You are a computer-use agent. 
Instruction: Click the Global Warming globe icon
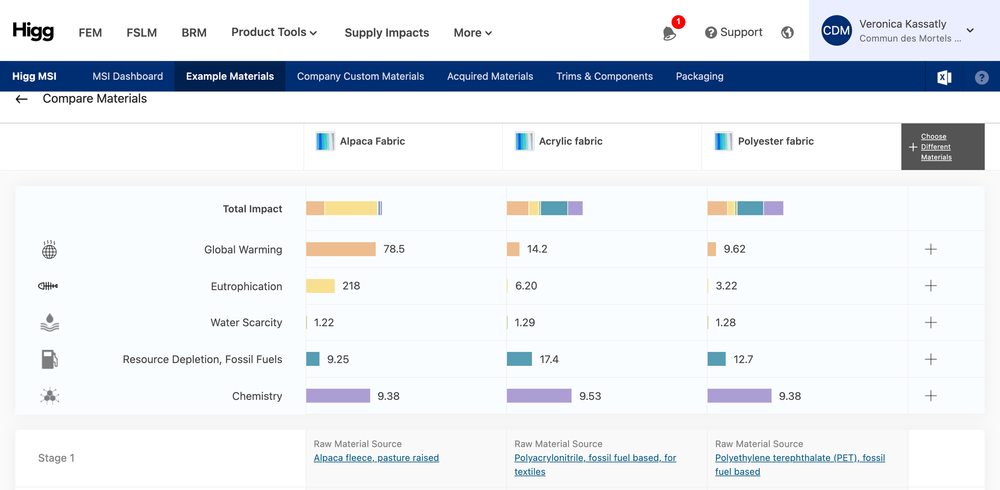[49, 249]
